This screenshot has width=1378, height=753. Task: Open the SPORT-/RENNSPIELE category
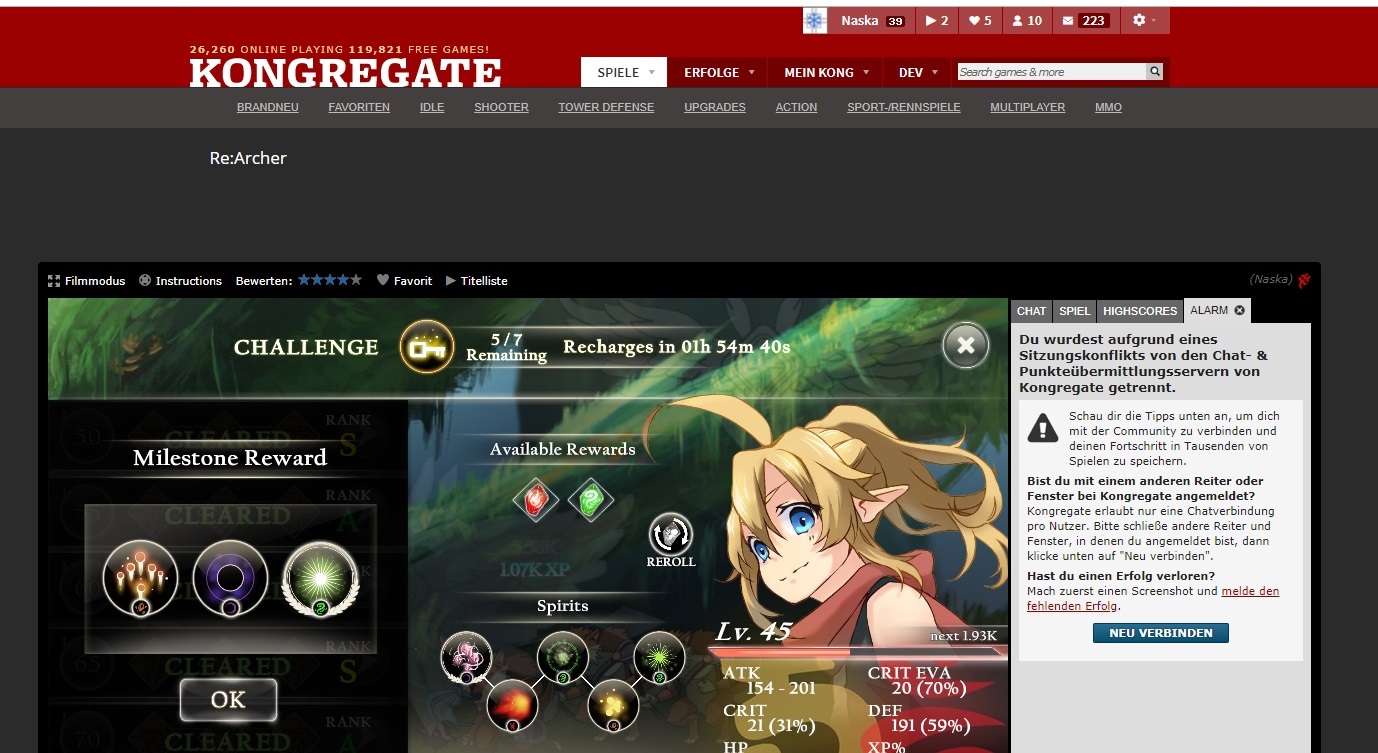pyautogui.click(x=904, y=107)
